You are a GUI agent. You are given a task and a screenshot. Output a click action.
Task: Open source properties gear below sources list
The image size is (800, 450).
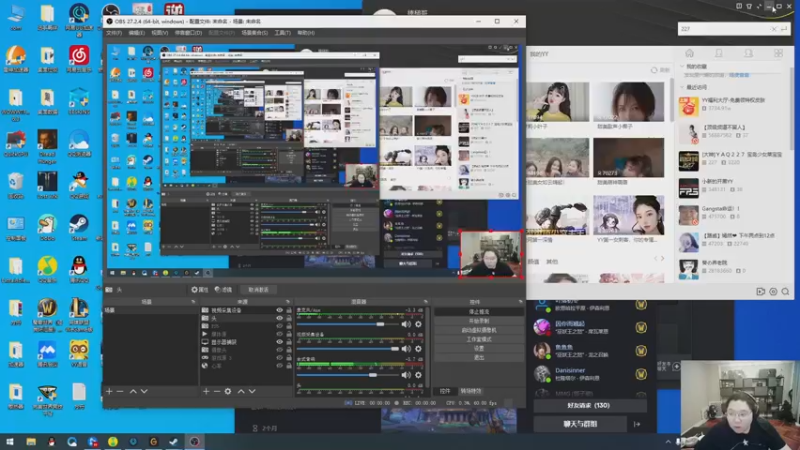[228, 391]
